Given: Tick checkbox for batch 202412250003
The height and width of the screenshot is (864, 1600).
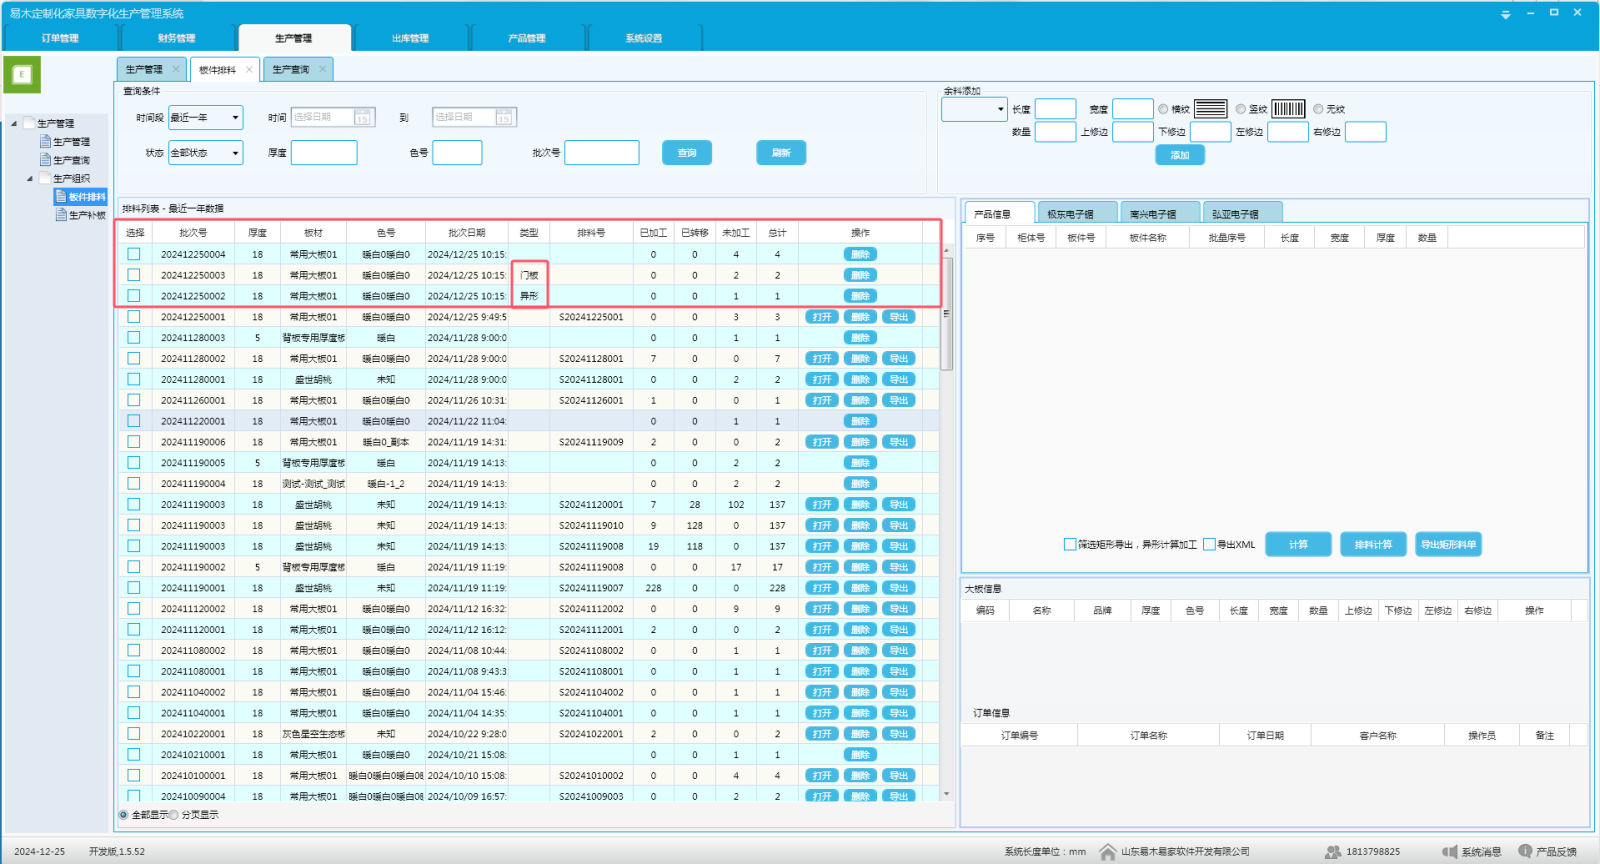Looking at the screenshot, I should [x=134, y=275].
